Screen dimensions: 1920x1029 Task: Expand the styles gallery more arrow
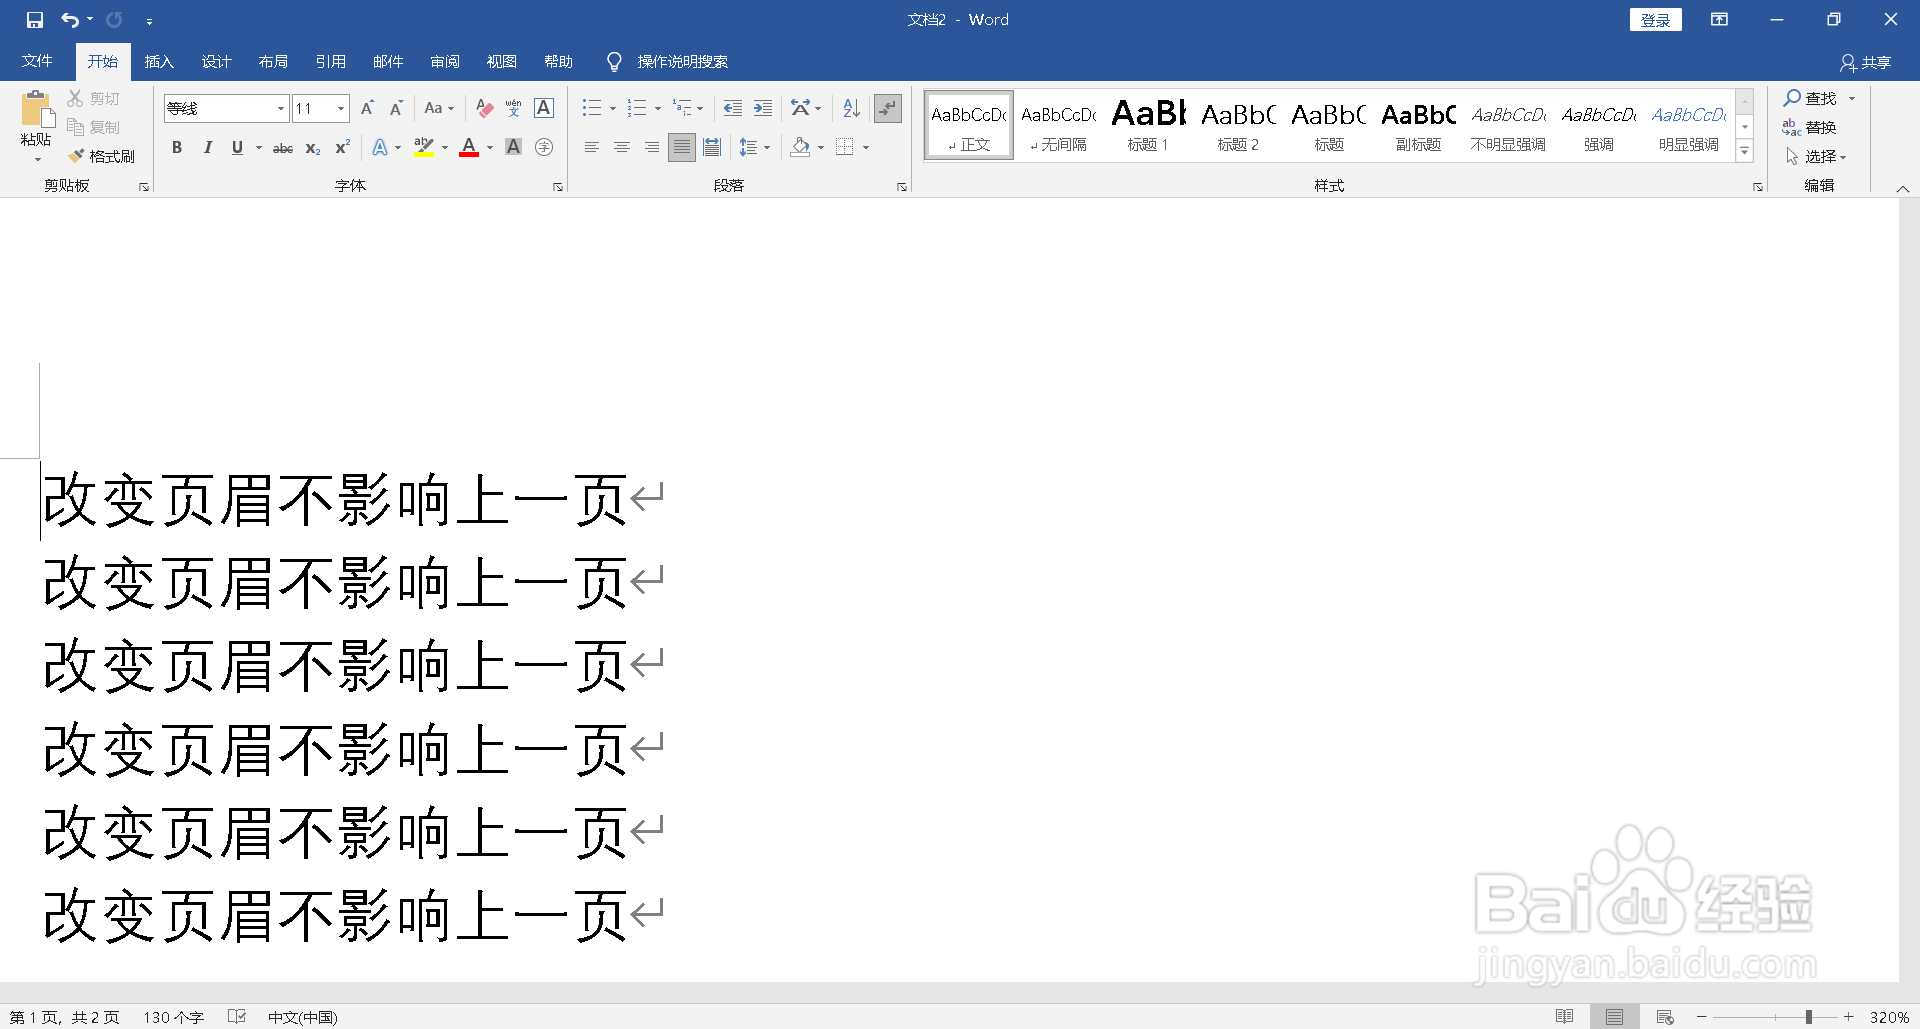(1745, 151)
